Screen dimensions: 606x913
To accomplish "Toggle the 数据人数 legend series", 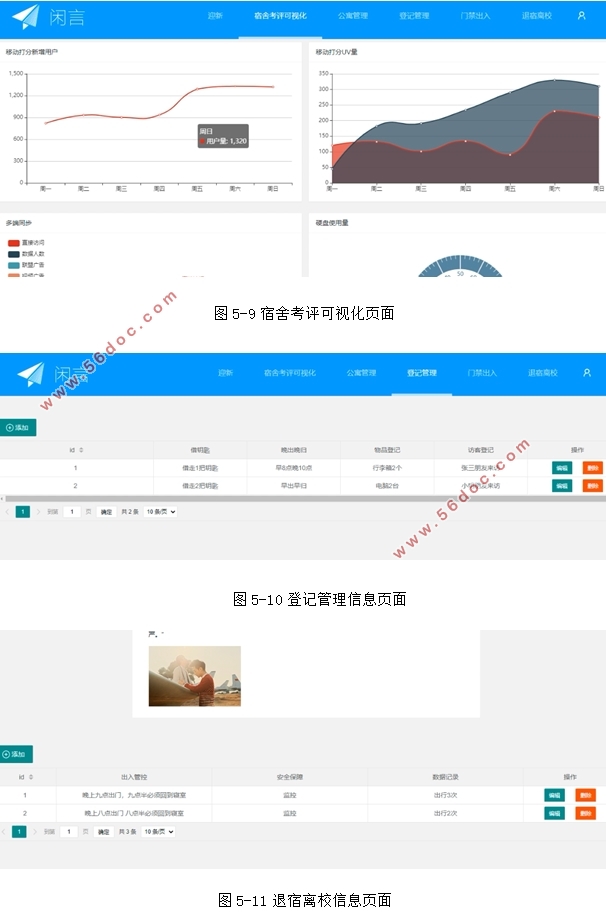I will (x=14, y=254).
